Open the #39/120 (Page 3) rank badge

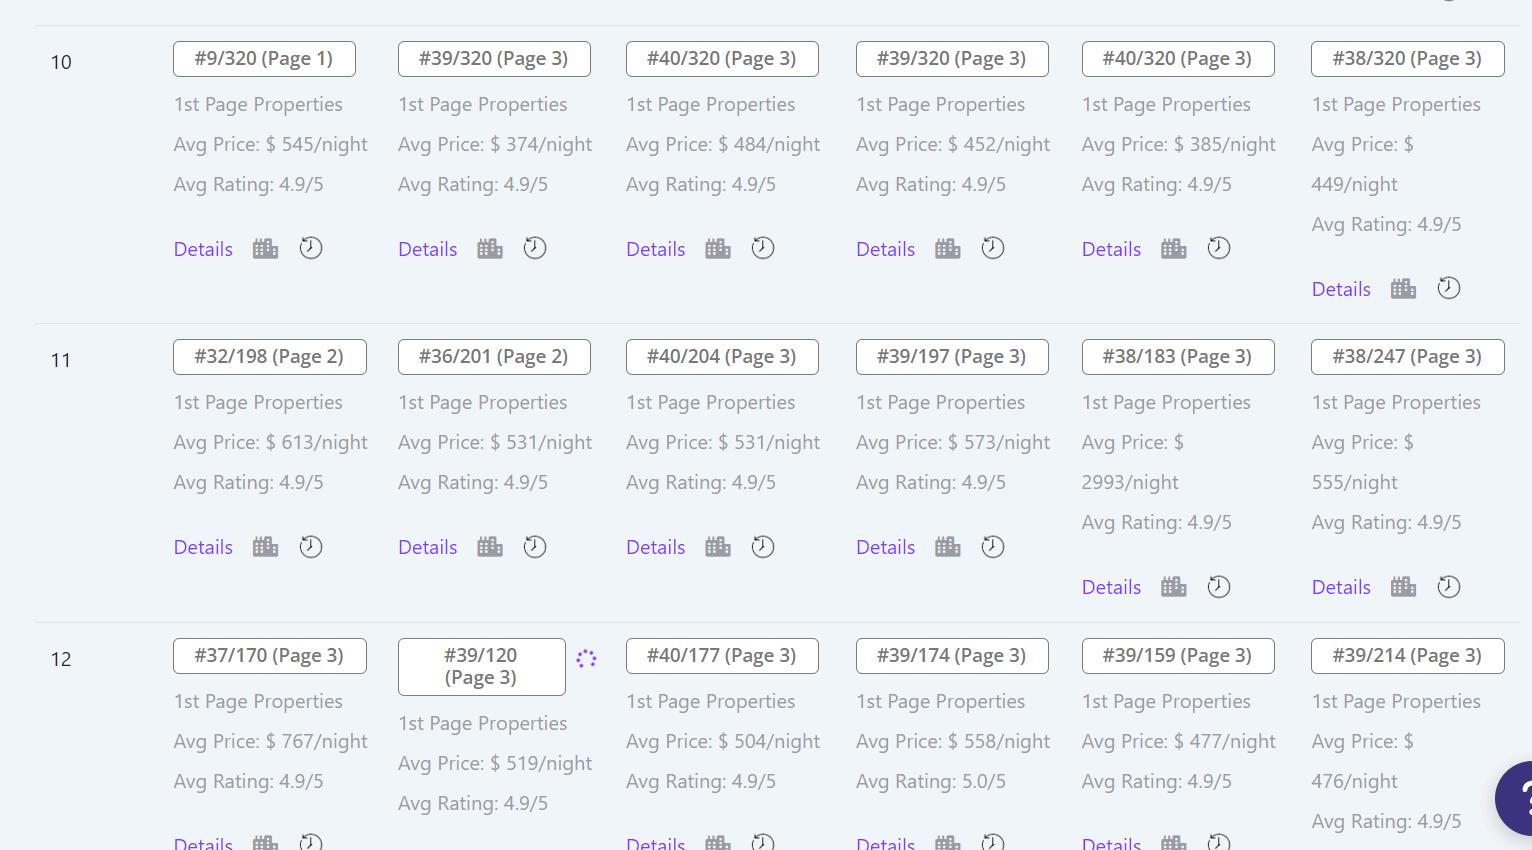coord(482,666)
